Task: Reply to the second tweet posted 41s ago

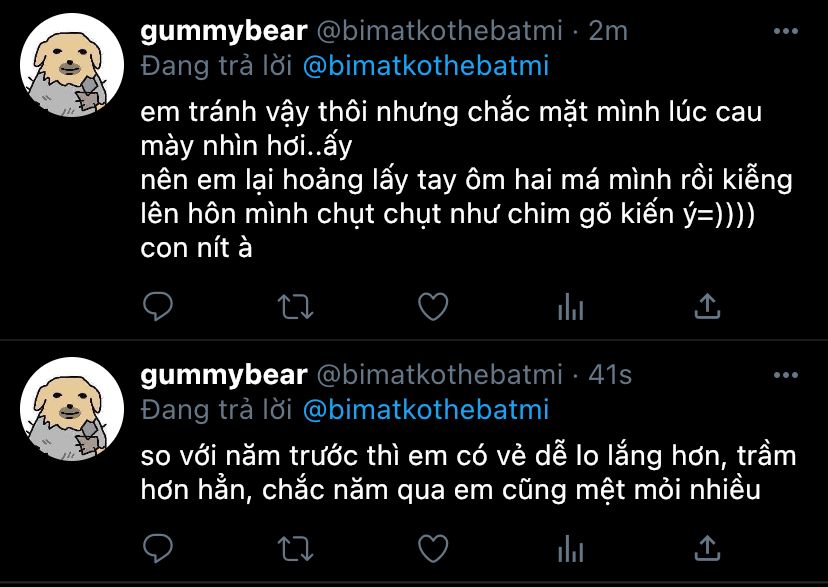Action: click(158, 548)
